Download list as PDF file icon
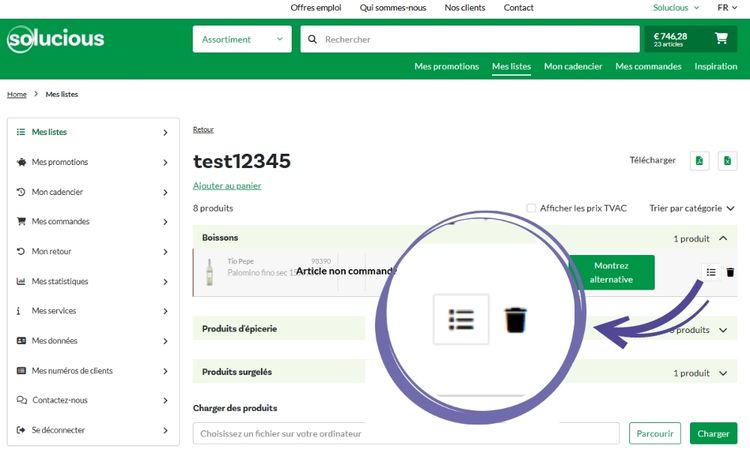Screen dimensions: 750x450 tap(700, 160)
